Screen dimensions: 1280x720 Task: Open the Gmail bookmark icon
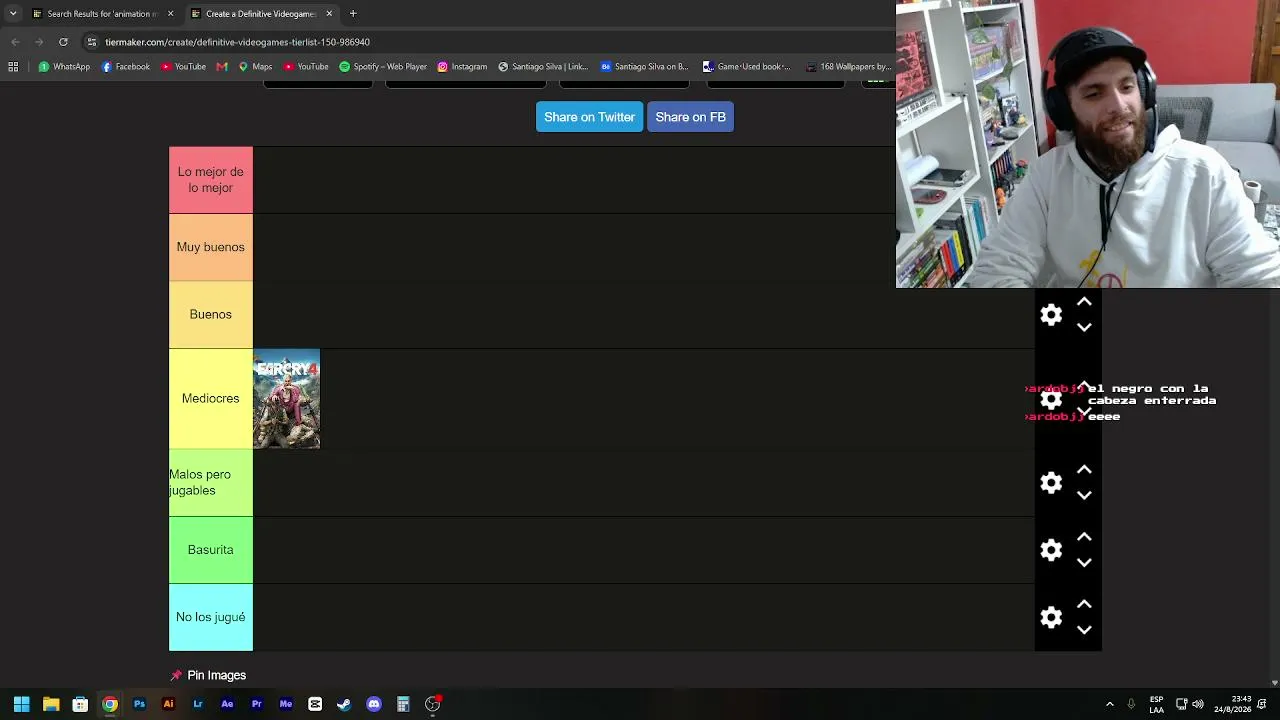tap(222, 67)
